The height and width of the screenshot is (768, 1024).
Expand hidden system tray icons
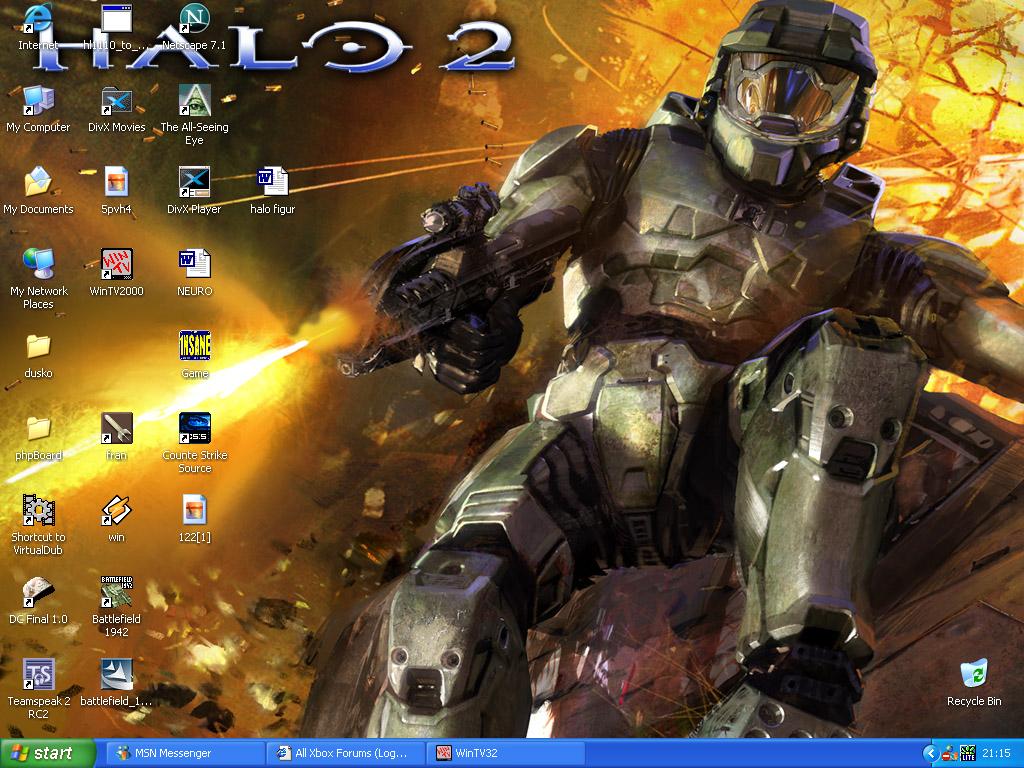931,753
